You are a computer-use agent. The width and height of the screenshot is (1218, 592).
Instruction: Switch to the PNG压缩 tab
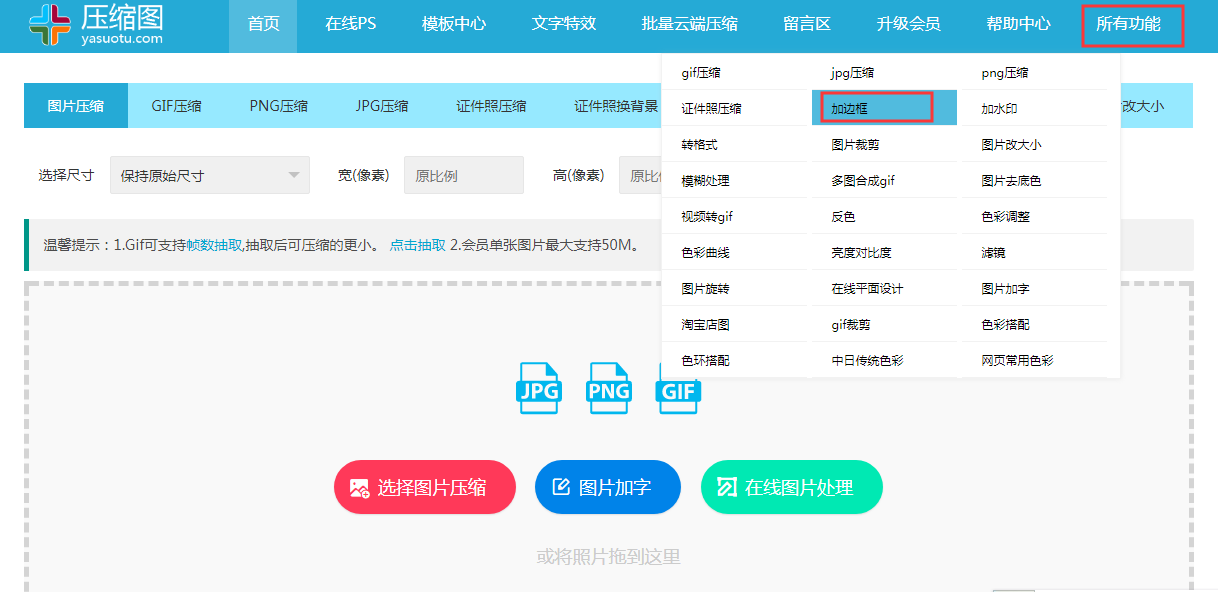279,106
